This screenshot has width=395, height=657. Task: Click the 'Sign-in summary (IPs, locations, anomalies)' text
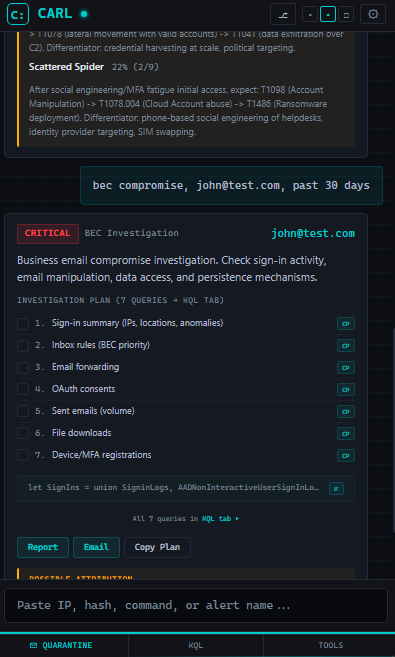tap(137, 323)
